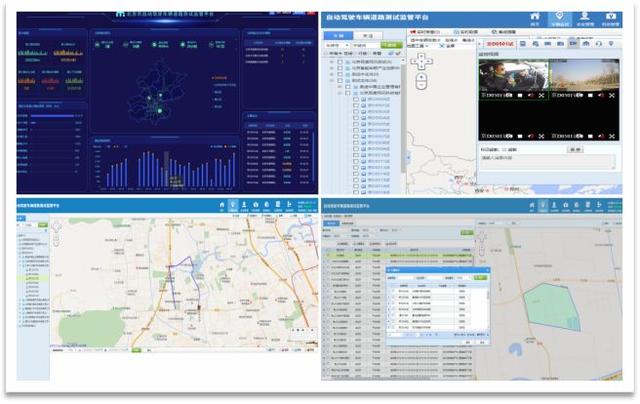The width and height of the screenshot is (640, 404).
Task: Click highlighted pin icon in track map header
Action: [x=233, y=205]
